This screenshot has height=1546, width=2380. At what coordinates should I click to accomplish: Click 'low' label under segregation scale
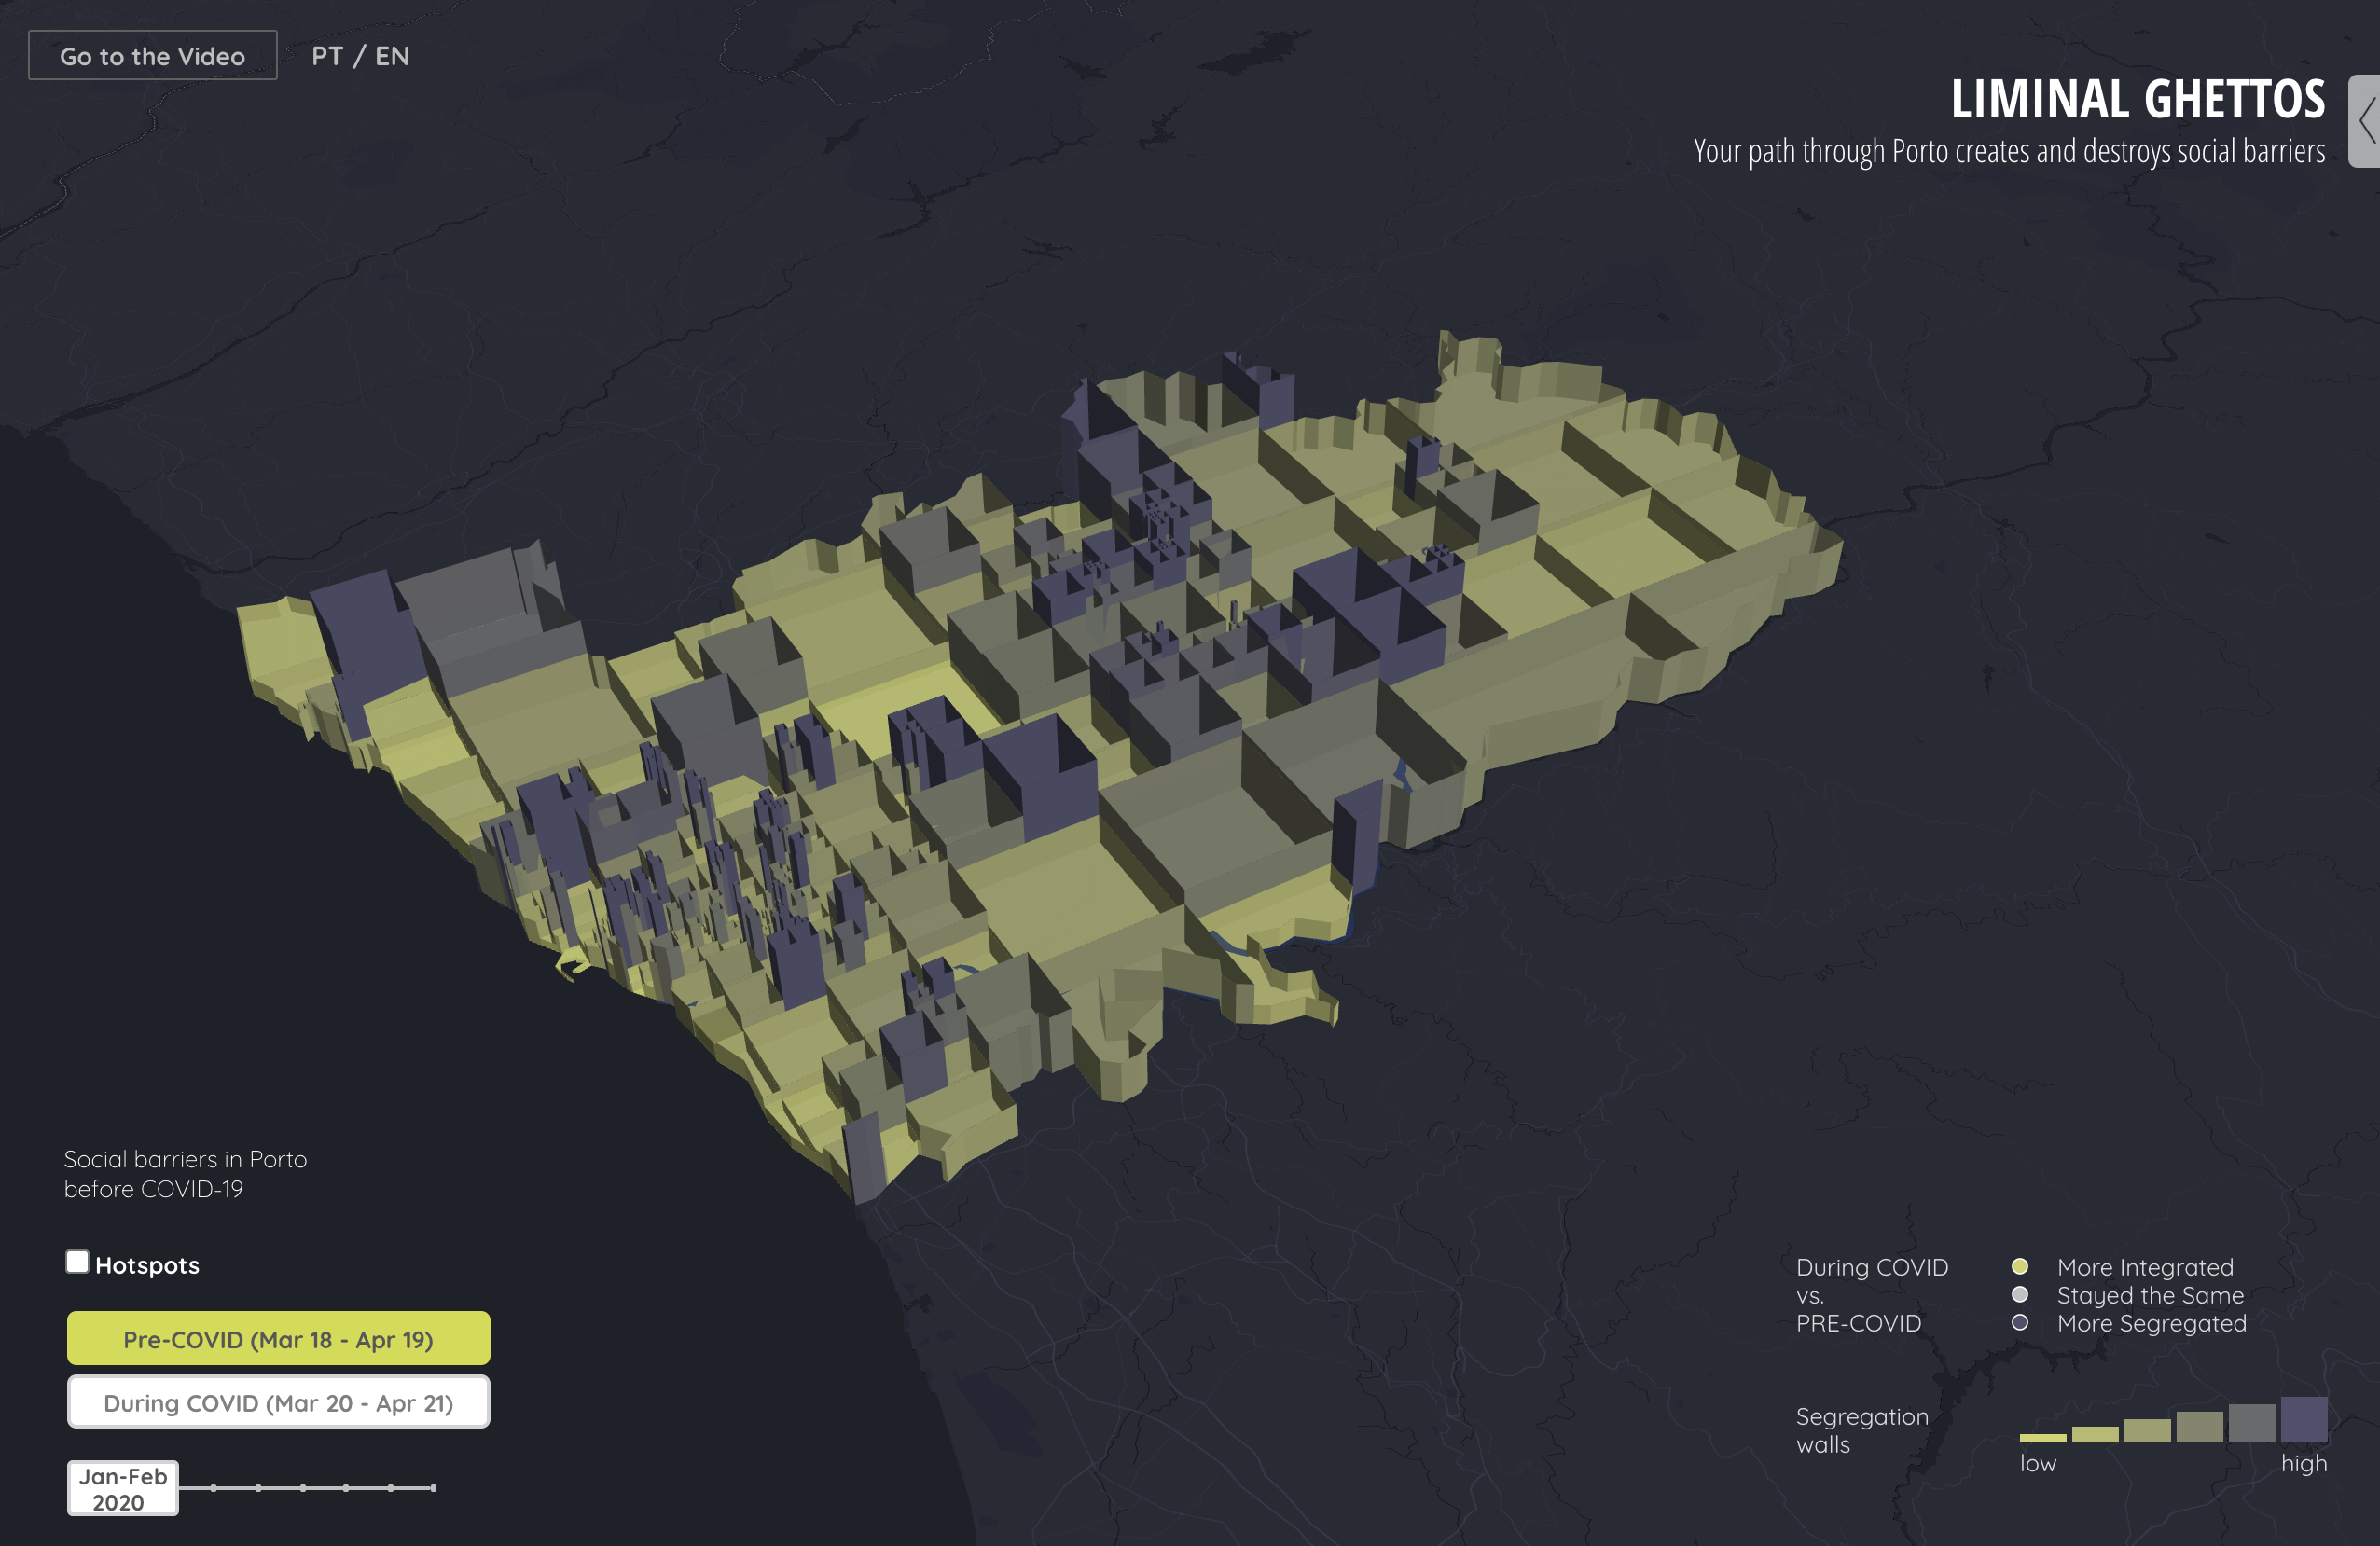[x=2038, y=1463]
